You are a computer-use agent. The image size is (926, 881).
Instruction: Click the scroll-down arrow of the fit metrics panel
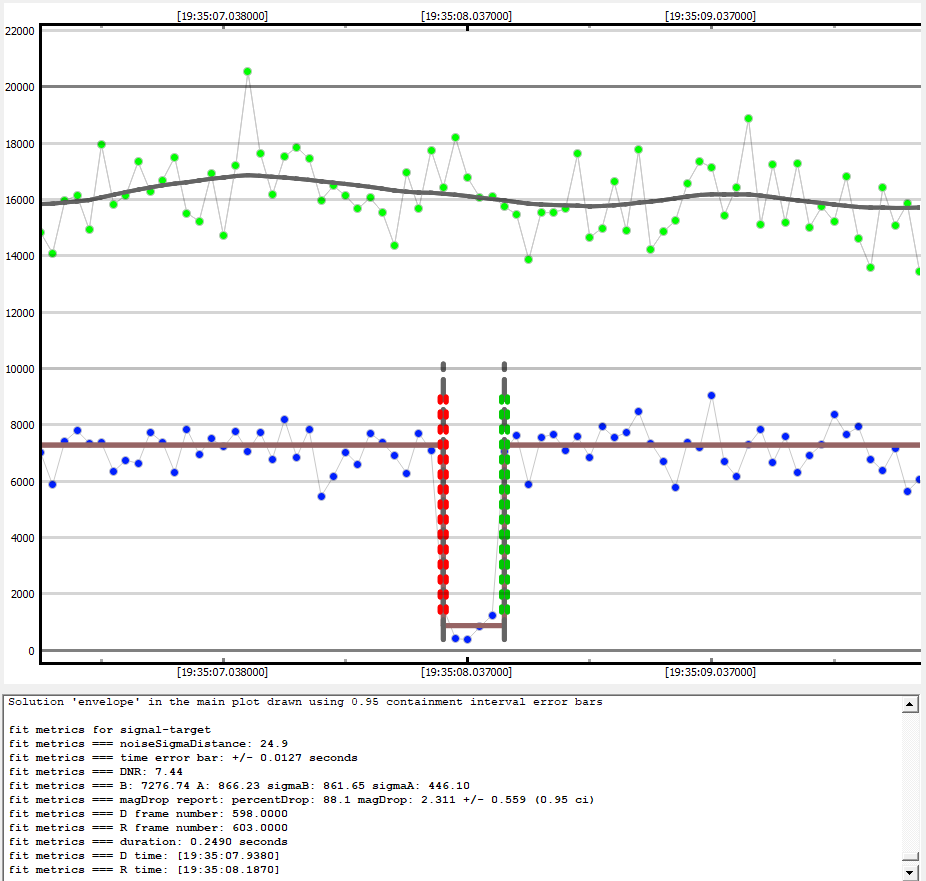point(910,872)
